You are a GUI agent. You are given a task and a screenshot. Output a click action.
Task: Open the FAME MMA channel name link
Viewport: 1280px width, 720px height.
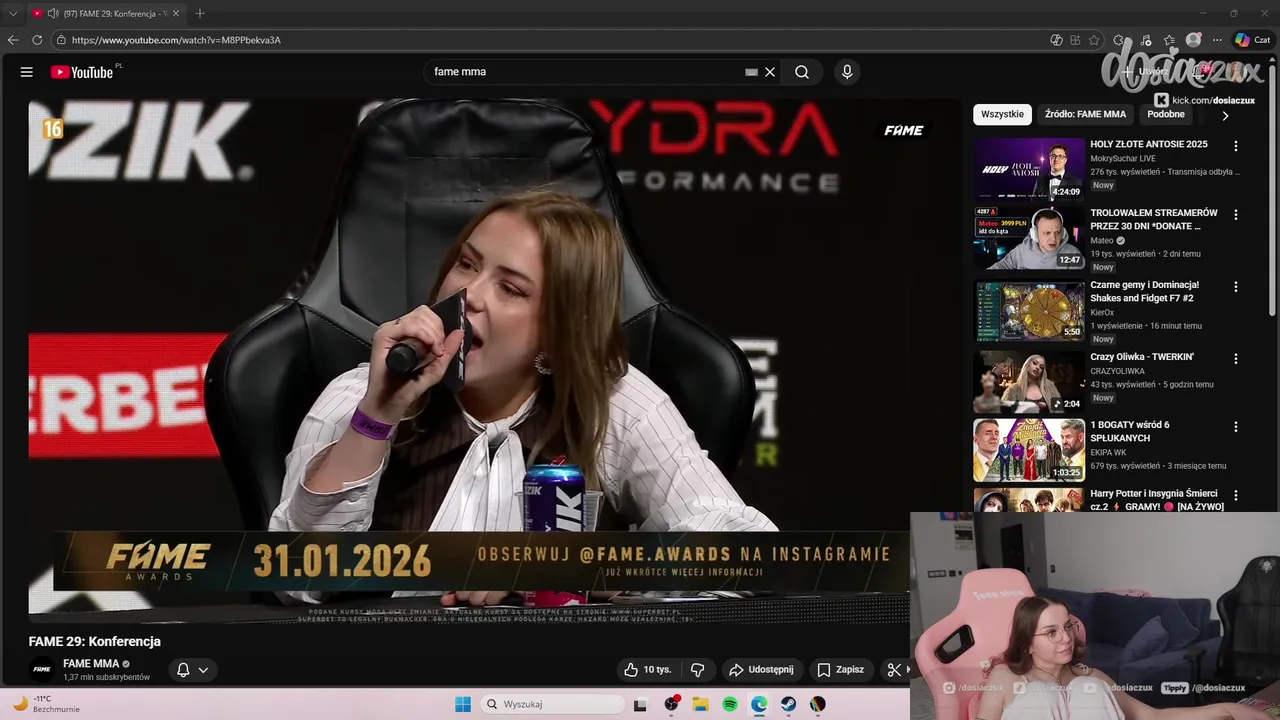(91, 664)
